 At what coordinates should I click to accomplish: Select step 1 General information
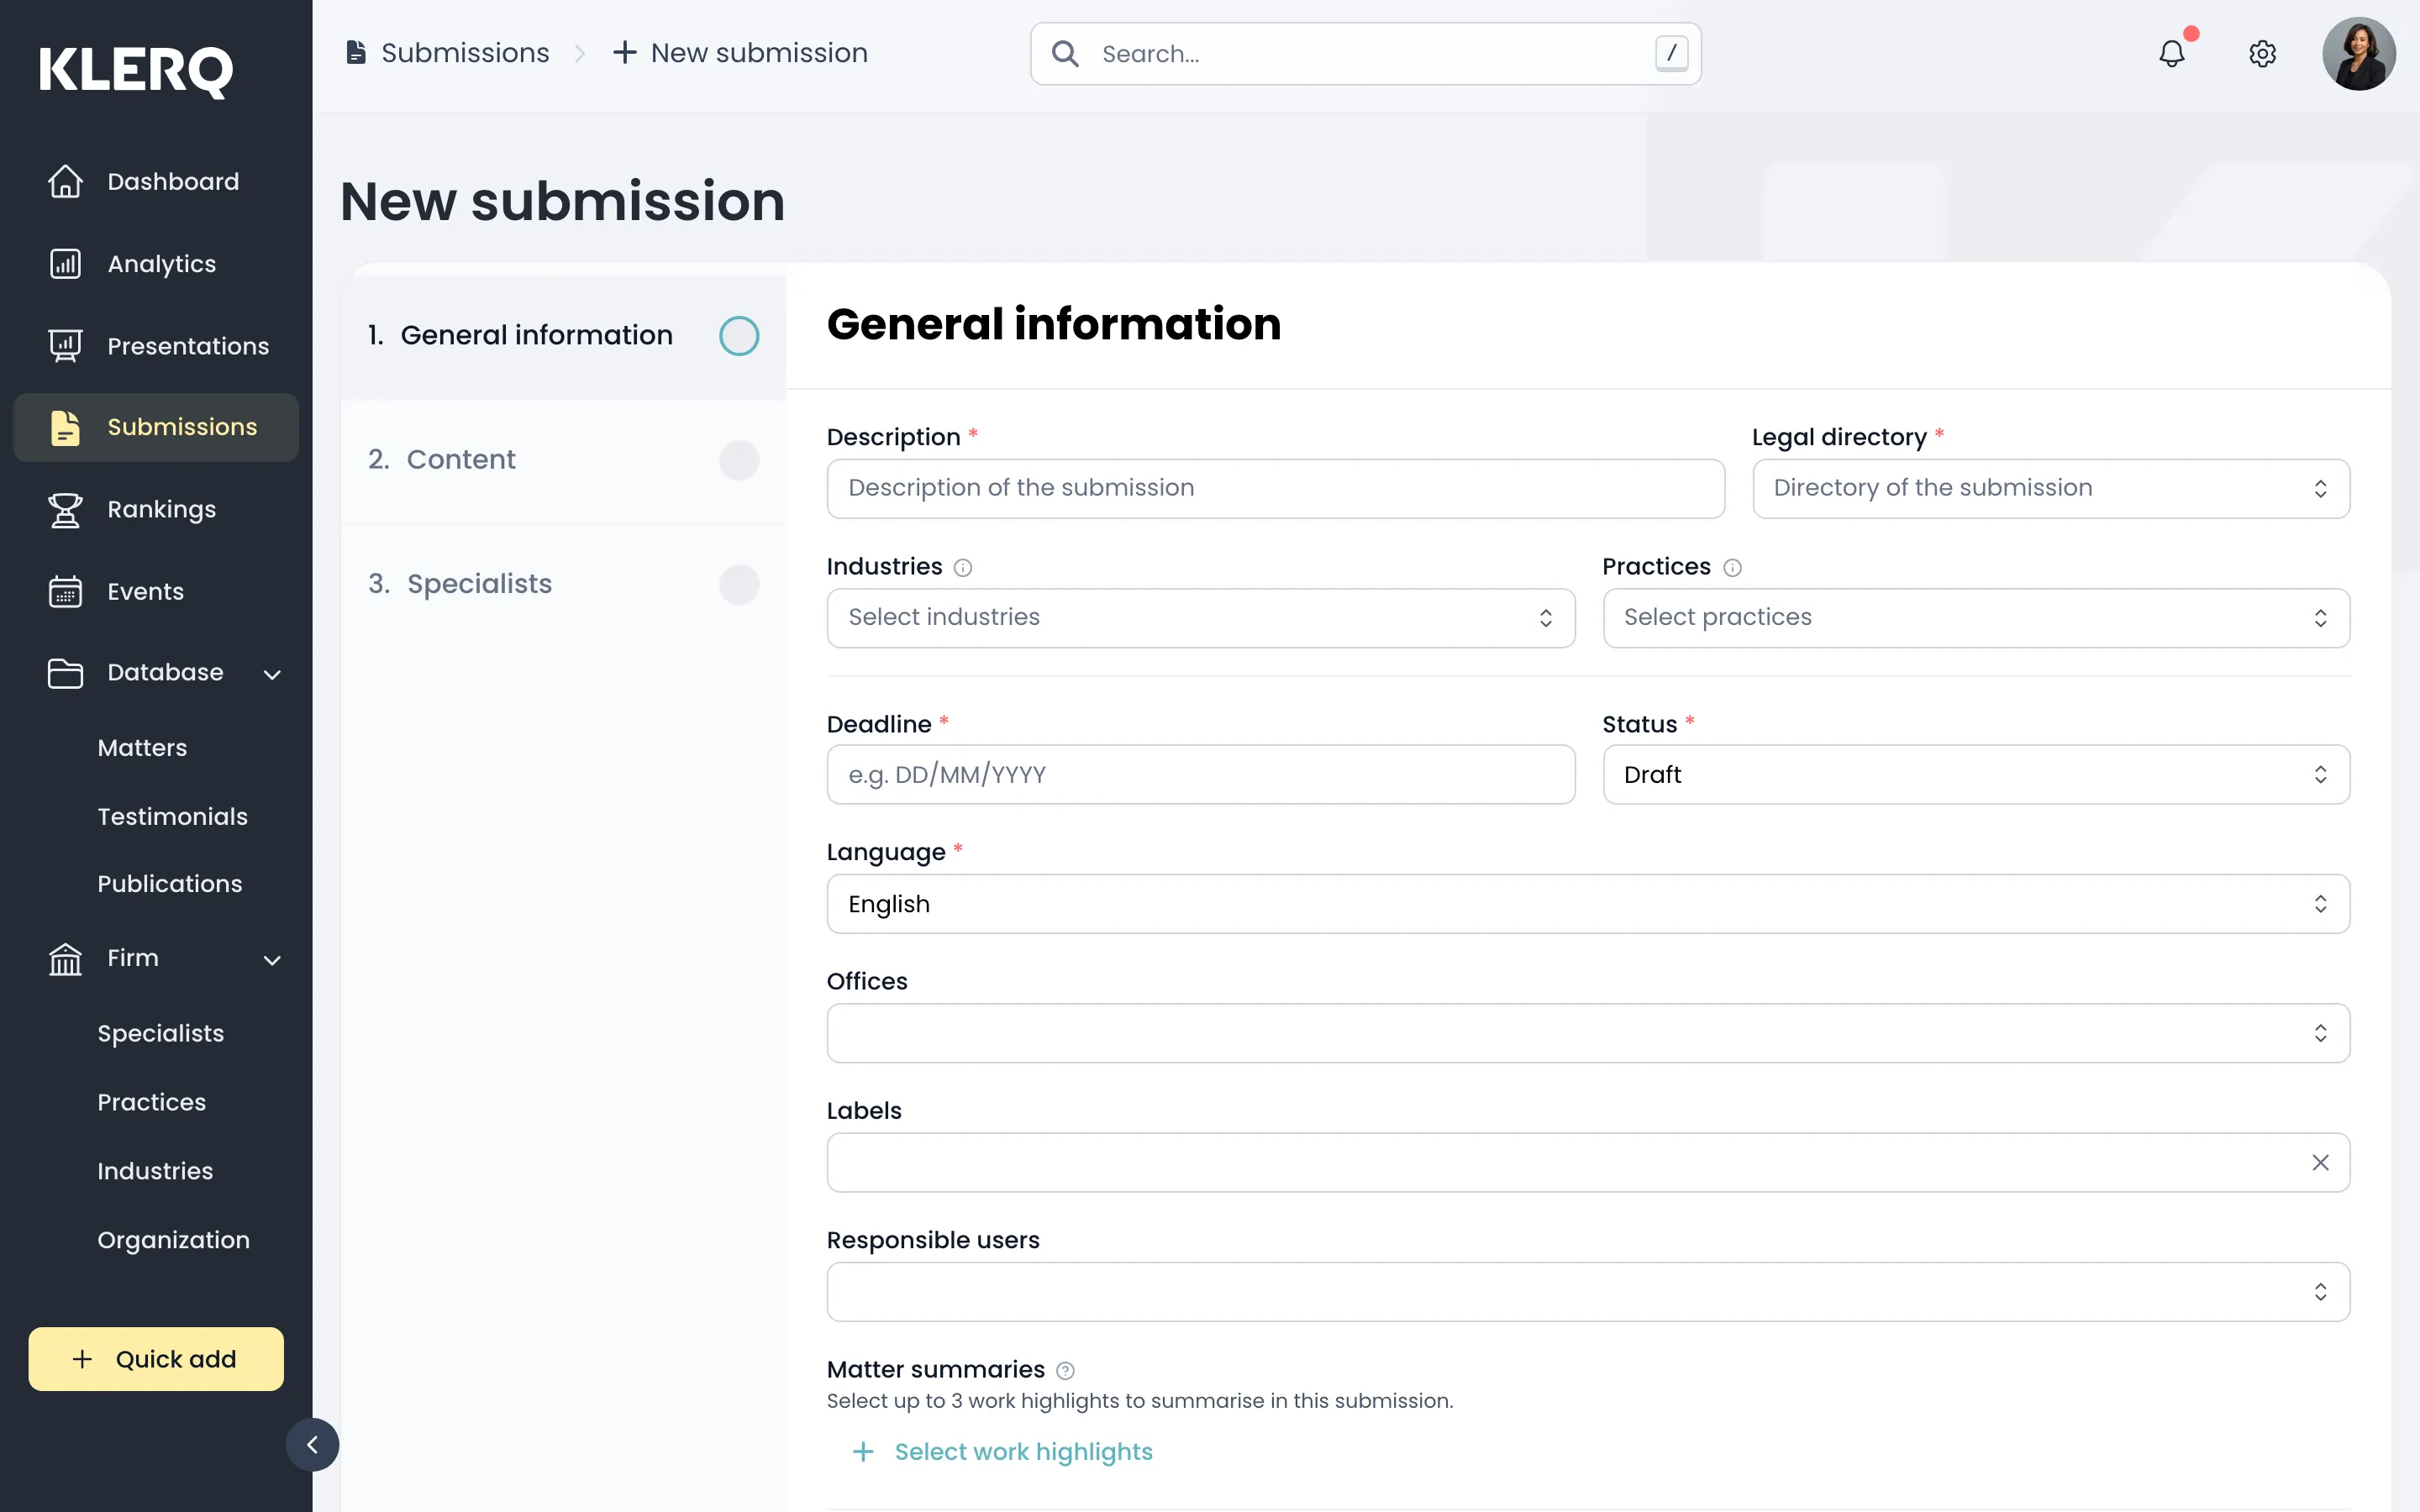(564, 336)
